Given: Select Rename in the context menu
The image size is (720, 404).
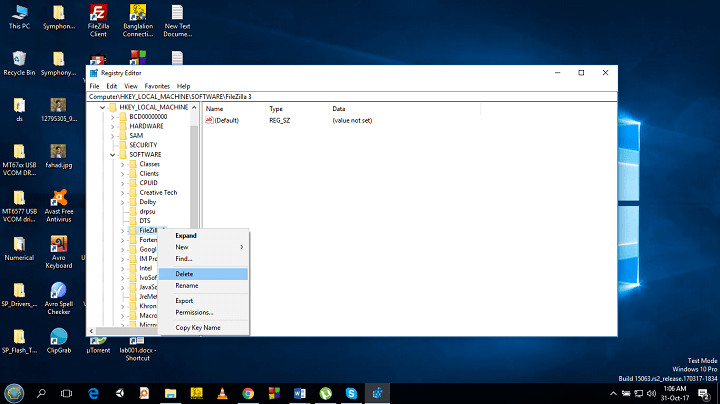Looking at the screenshot, I should coord(187,286).
